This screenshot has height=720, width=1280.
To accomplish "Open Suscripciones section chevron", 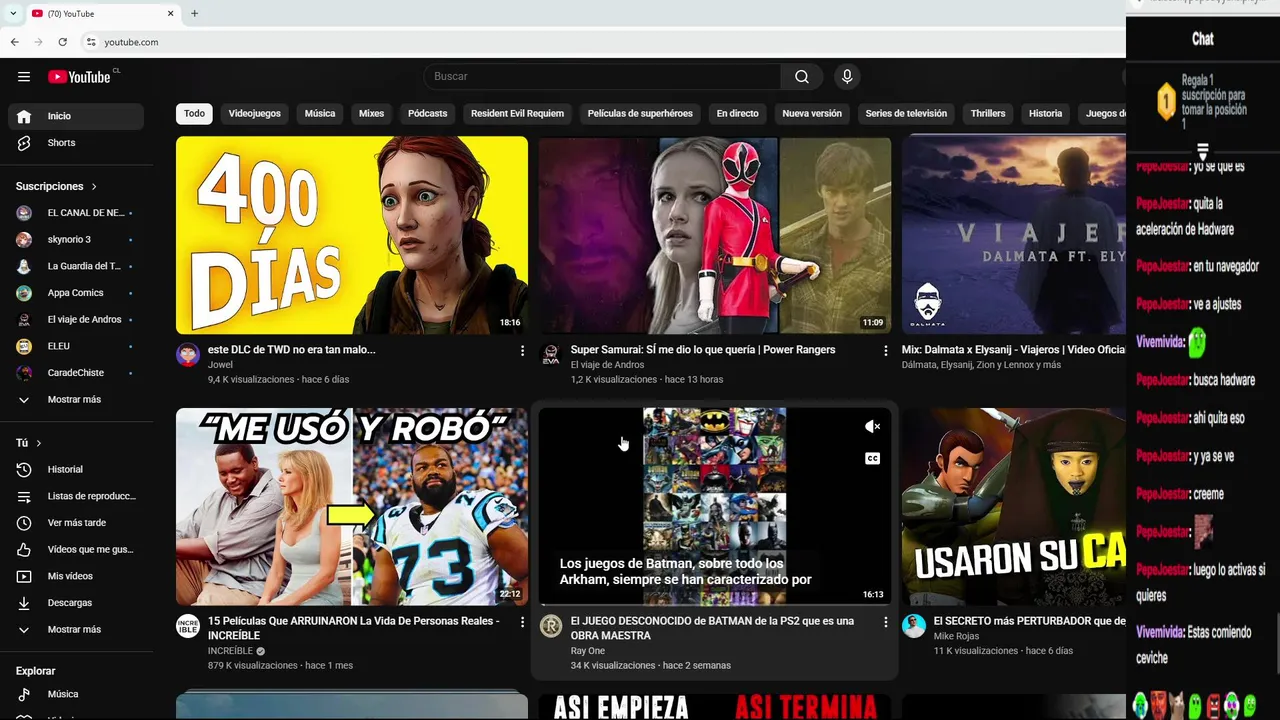I will click(95, 187).
